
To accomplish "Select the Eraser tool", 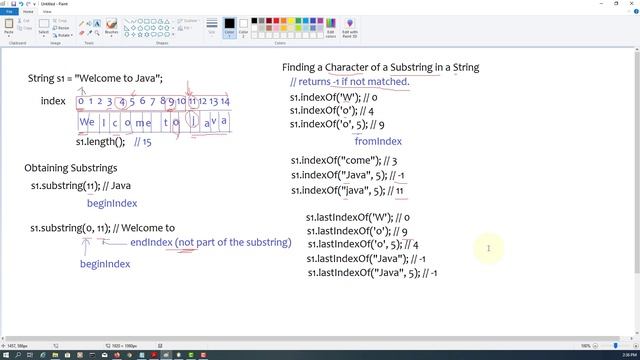I will 82,32.
